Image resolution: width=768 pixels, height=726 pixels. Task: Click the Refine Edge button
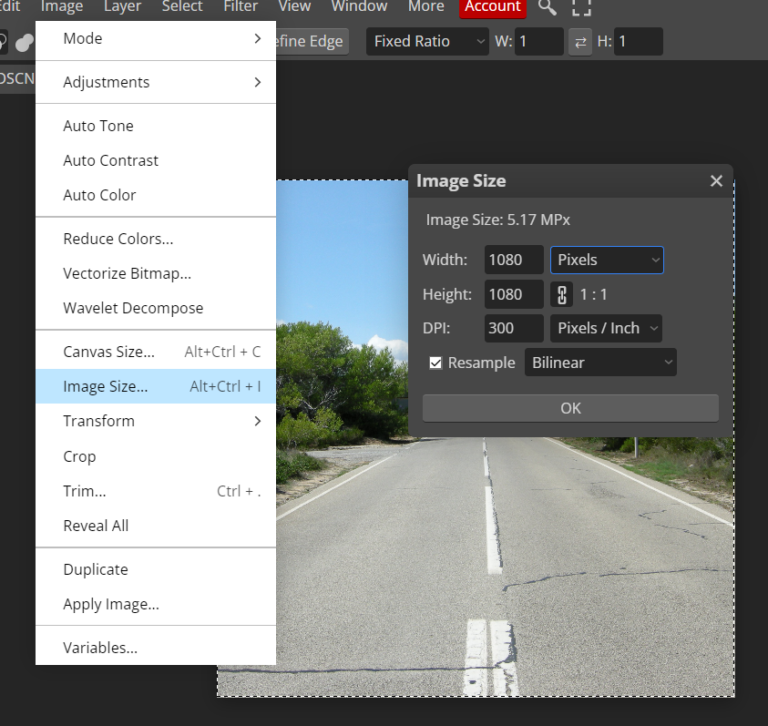(312, 42)
